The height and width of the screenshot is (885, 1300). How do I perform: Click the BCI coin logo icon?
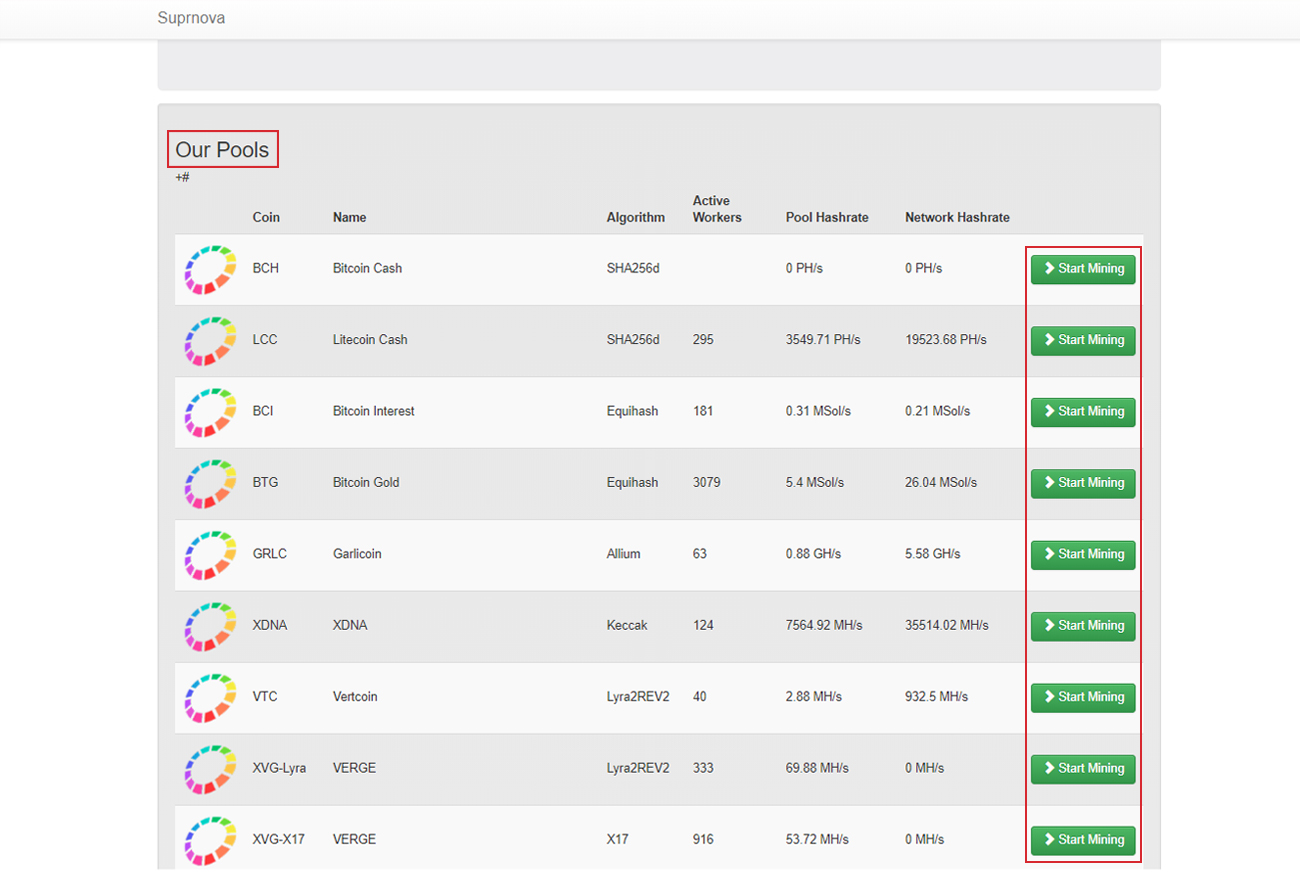(210, 412)
